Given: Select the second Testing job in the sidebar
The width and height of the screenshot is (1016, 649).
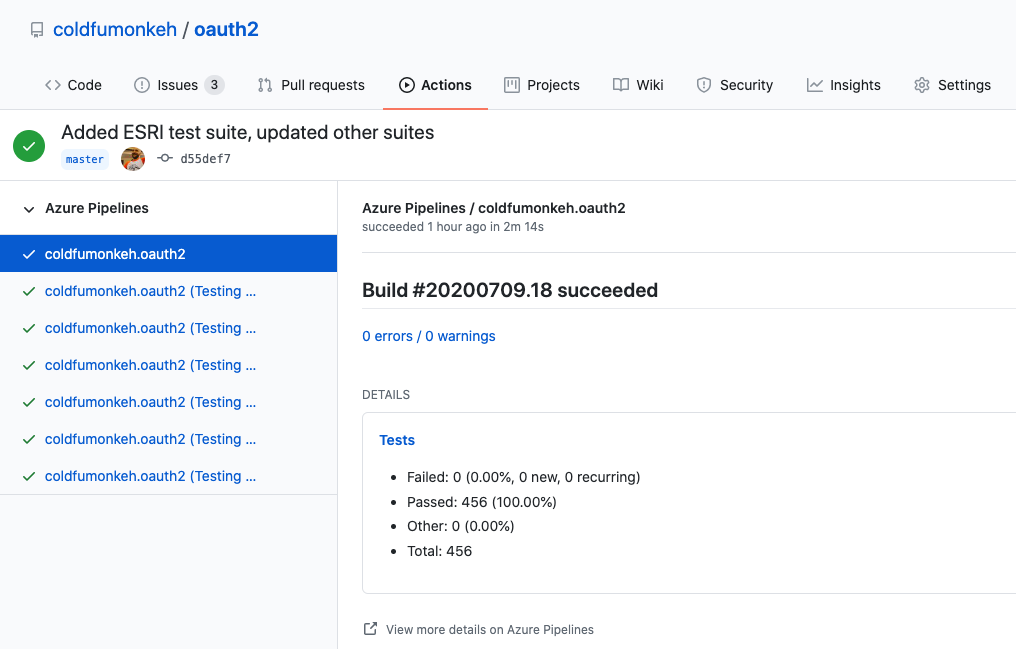Looking at the screenshot, I should point(150,328).
